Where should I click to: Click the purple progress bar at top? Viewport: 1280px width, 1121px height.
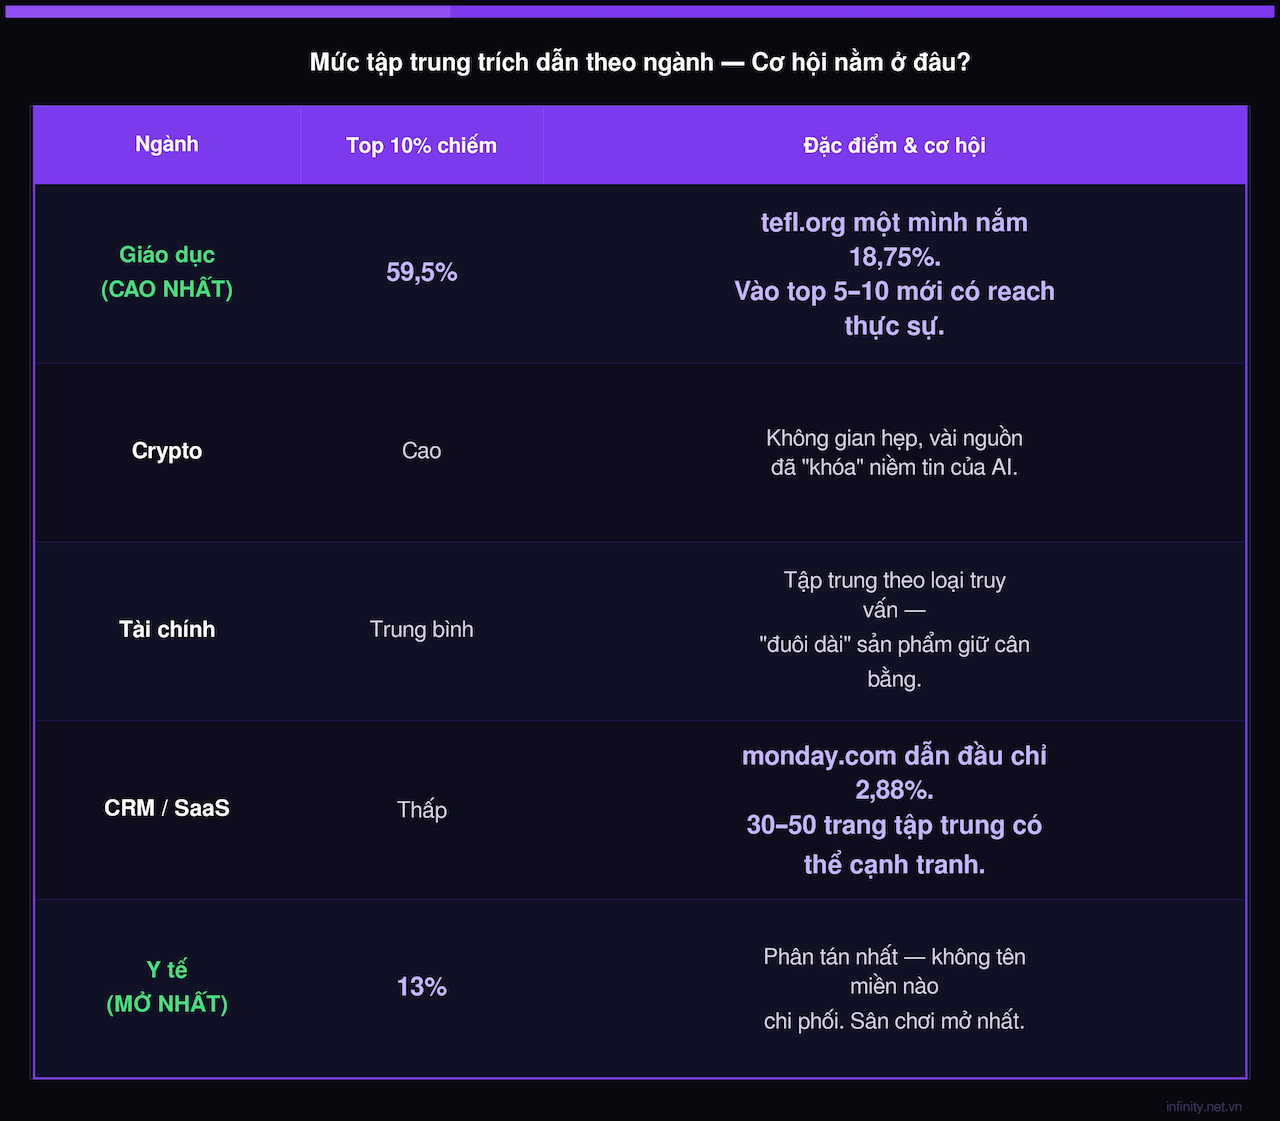(640, 12)
